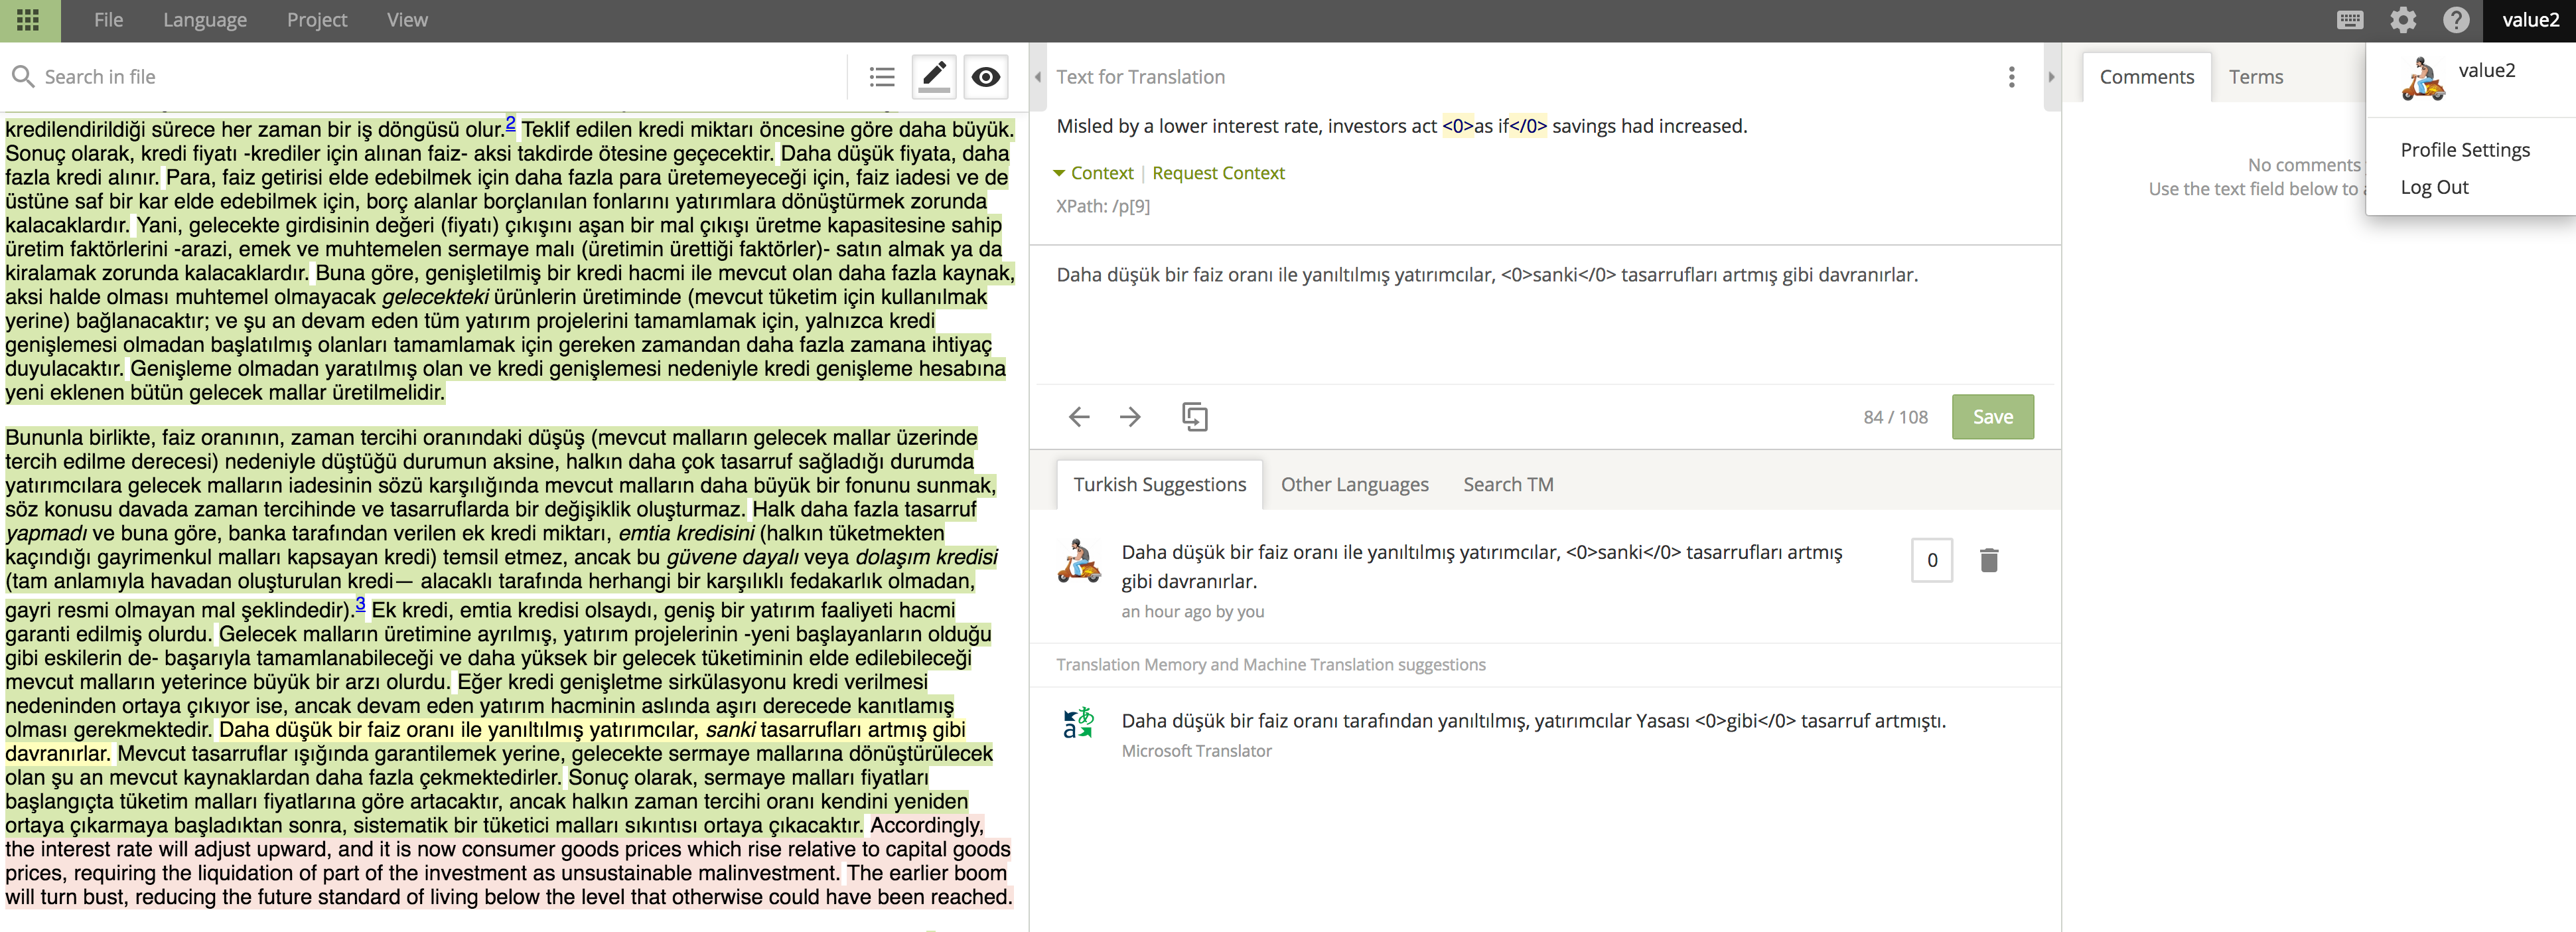This screenshot has height=932, width=2576.
Task: Toggle the eye preview mode button
Action: (x=985, y=77)
